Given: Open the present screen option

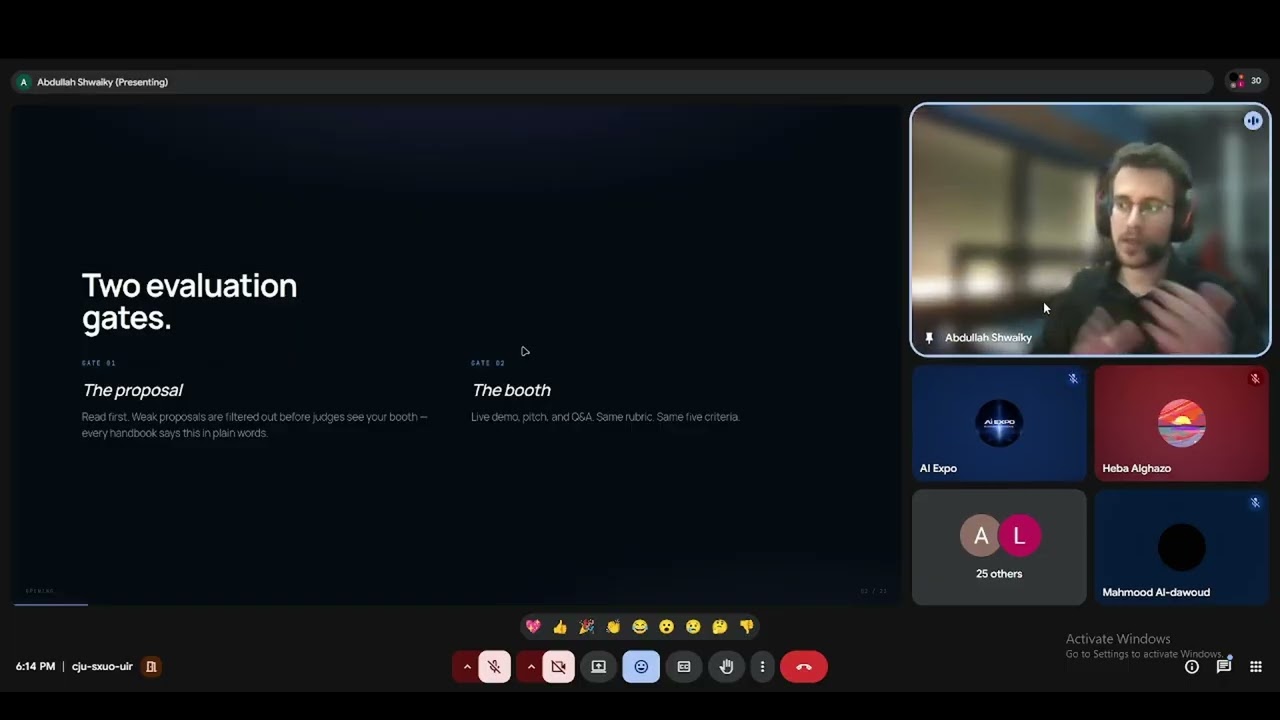Looking at the screenshot, I should tap(599, 667).
